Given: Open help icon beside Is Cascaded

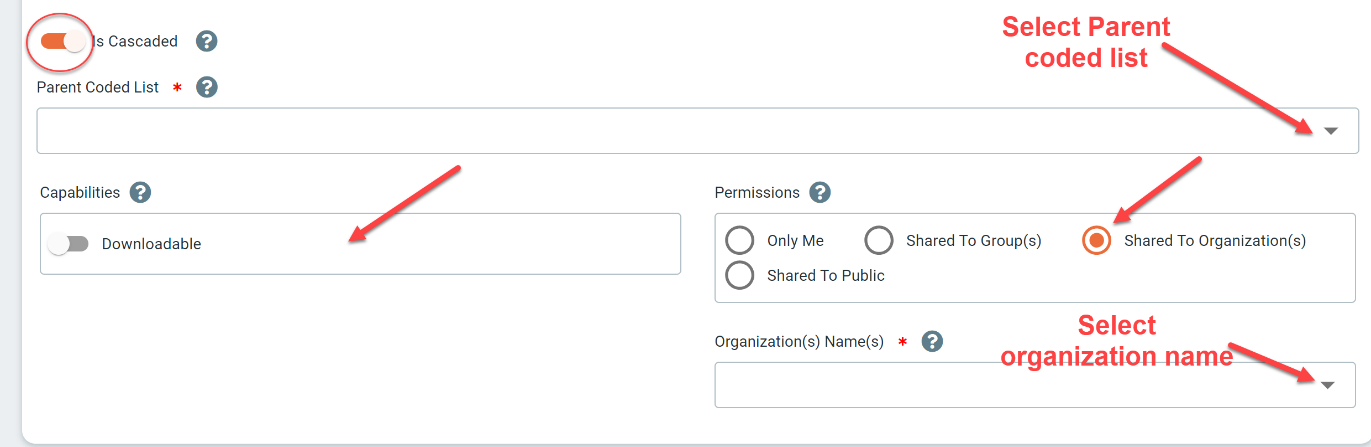Looking at the screenshot, I should (x=206, y=41).
